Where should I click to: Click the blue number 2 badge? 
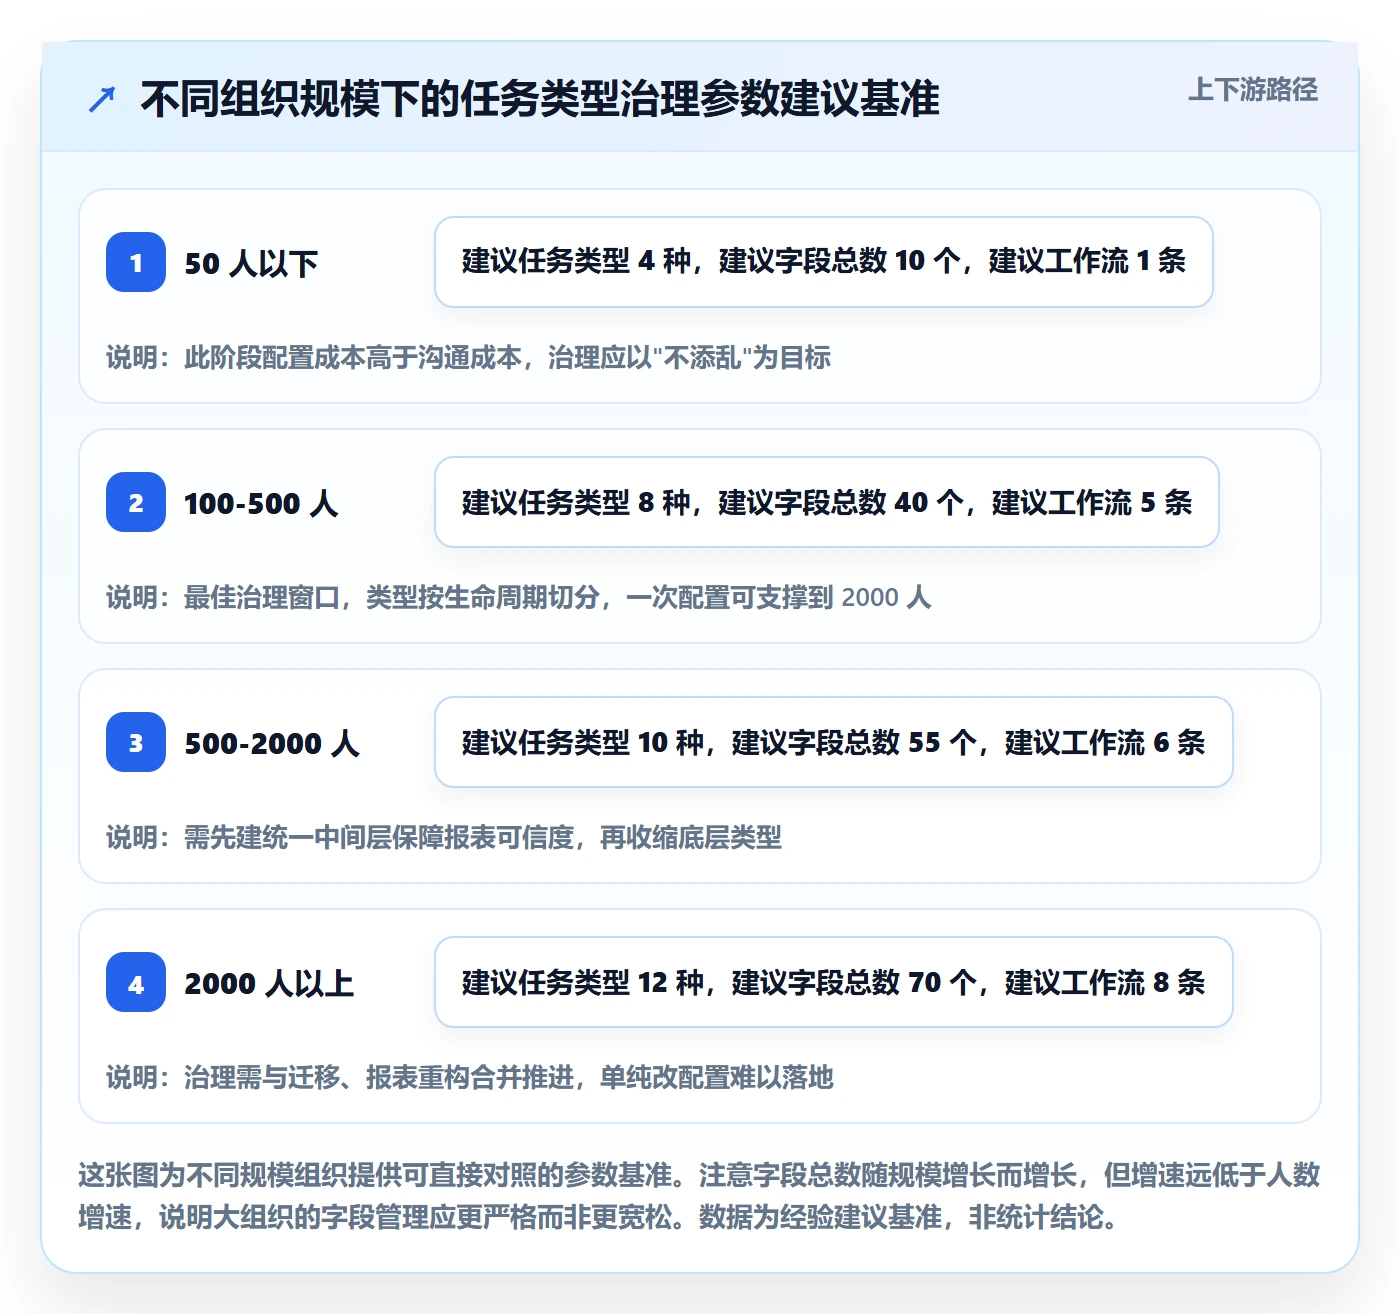(x=136, y=502)
